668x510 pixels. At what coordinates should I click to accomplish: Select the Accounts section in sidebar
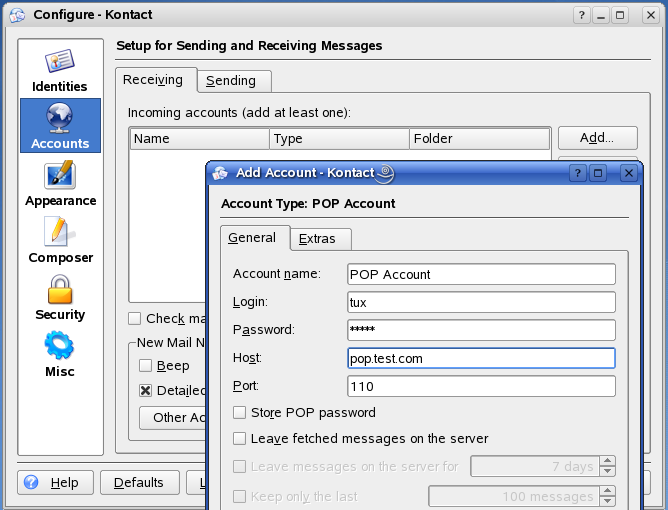60,125
